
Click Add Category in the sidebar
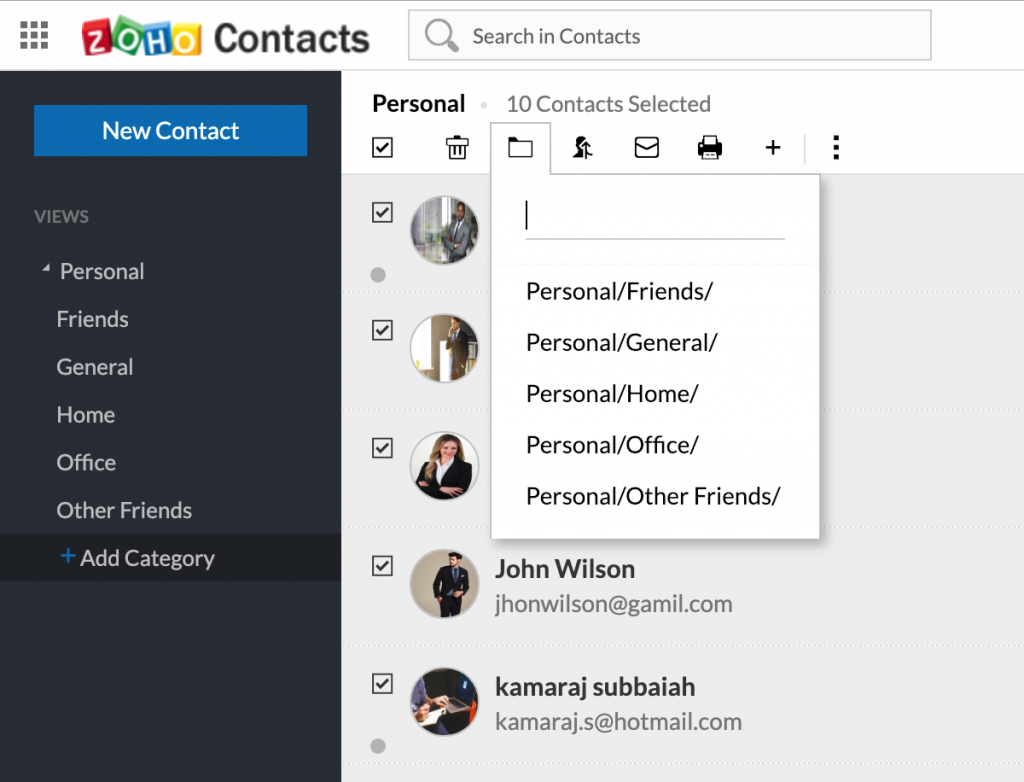tap(138, 558)
